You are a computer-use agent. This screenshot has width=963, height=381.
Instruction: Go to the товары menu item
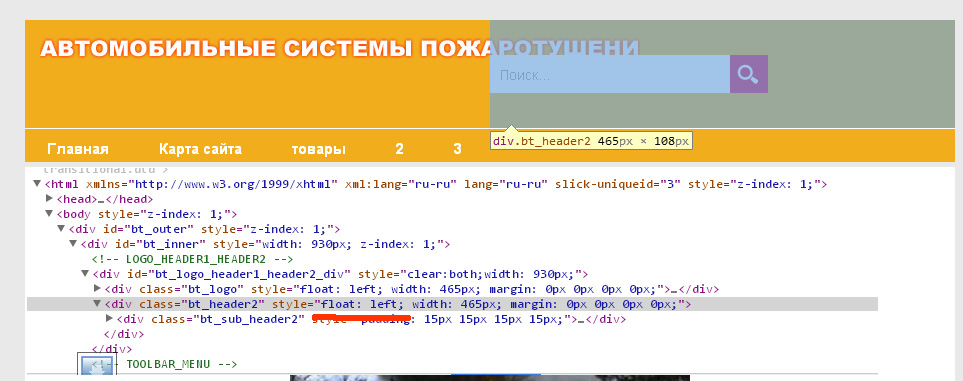[318, 149]
